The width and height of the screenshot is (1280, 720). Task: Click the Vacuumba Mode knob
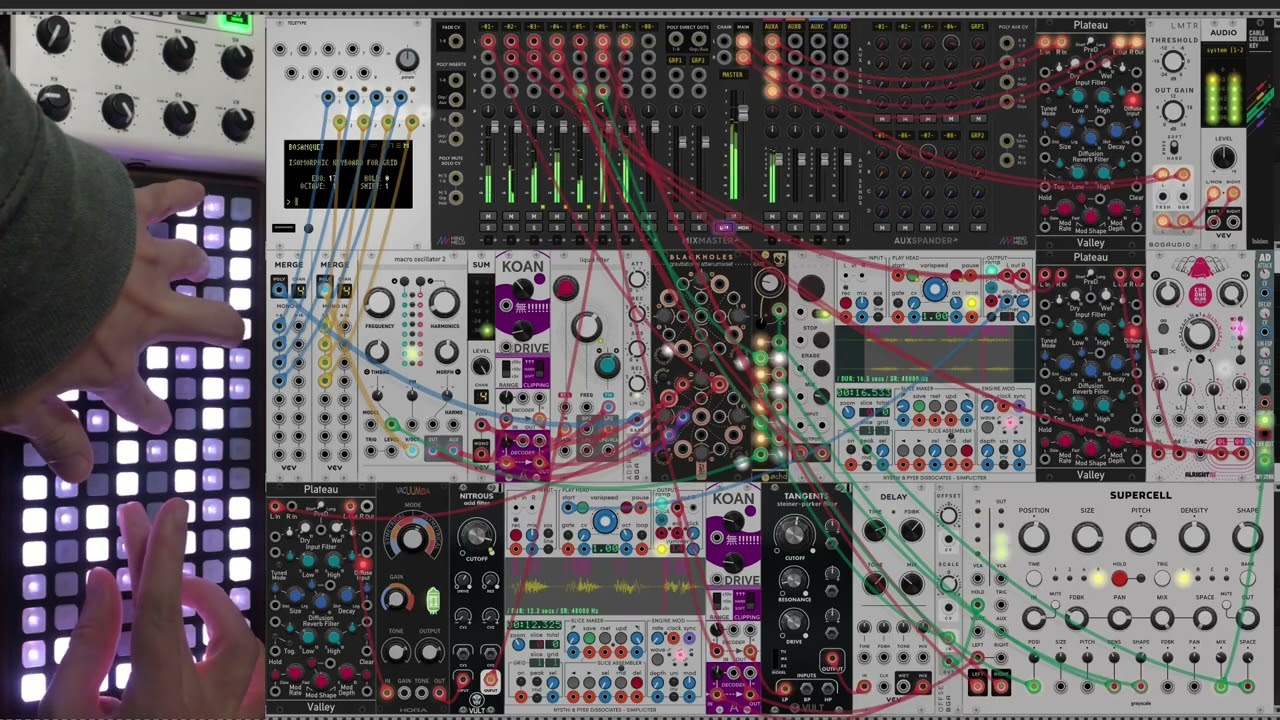click(x=412, y=539)
